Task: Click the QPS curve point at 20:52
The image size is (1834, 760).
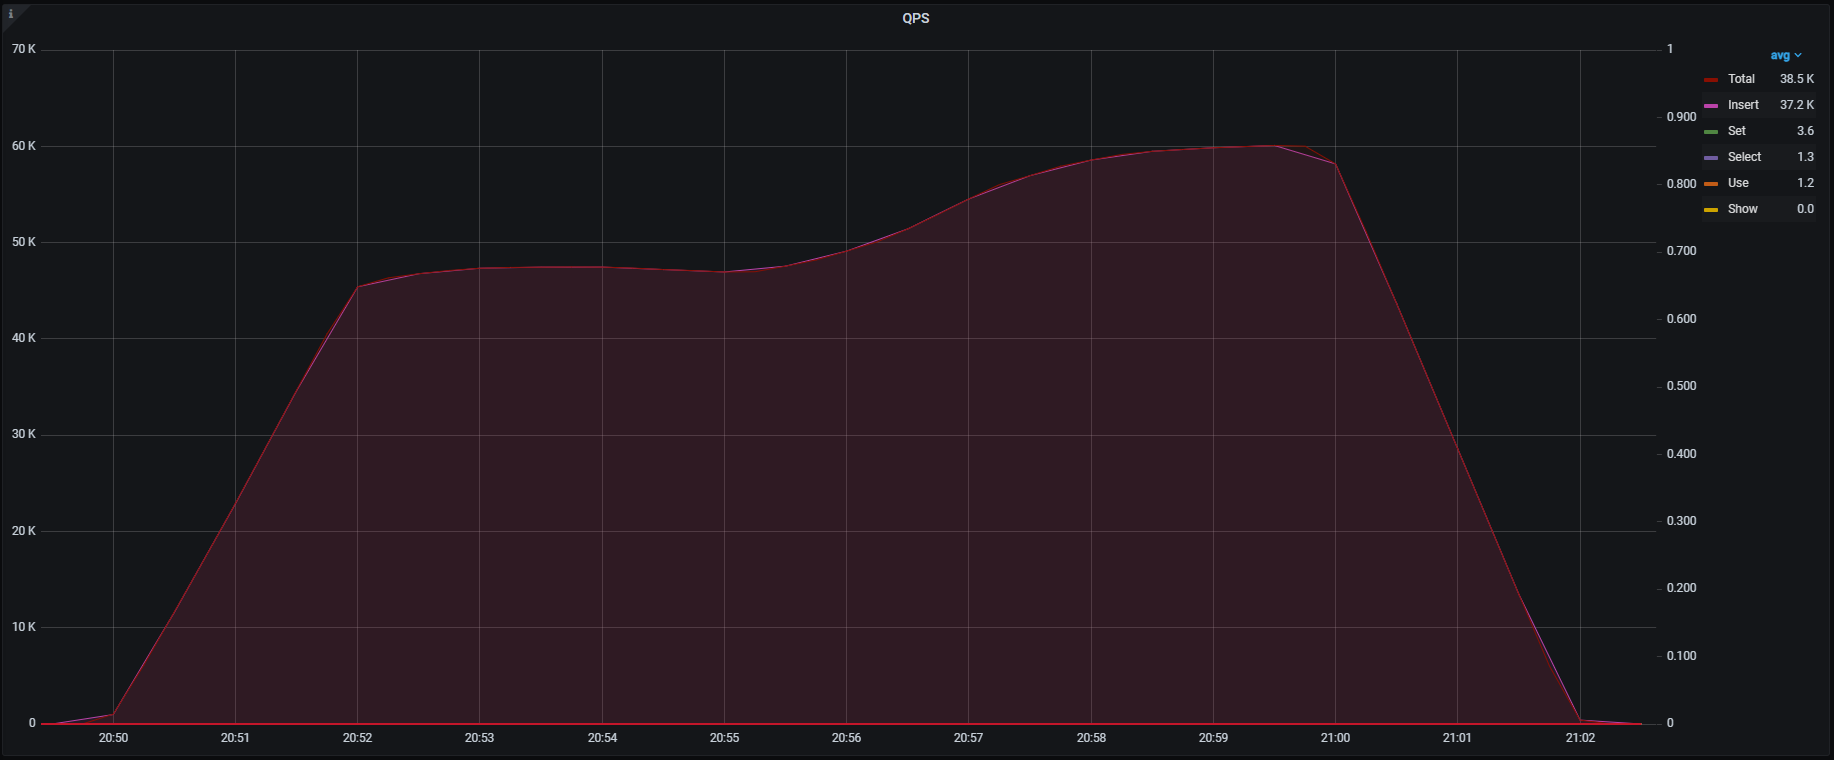Action: coord(357,287)
